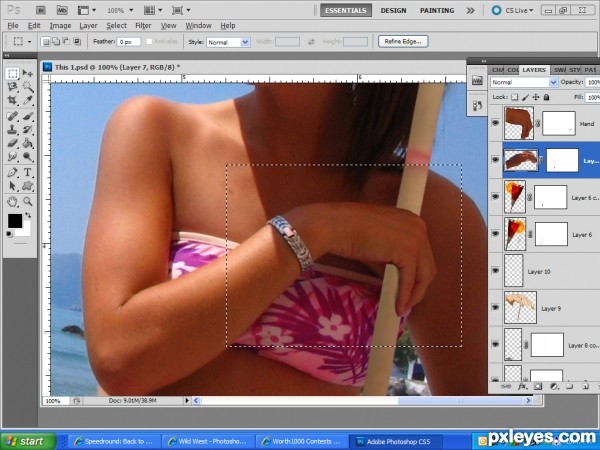Viewport: 600px width, 450px height.
Task: Select the Dodge tool
Action: tap(28, 157)
